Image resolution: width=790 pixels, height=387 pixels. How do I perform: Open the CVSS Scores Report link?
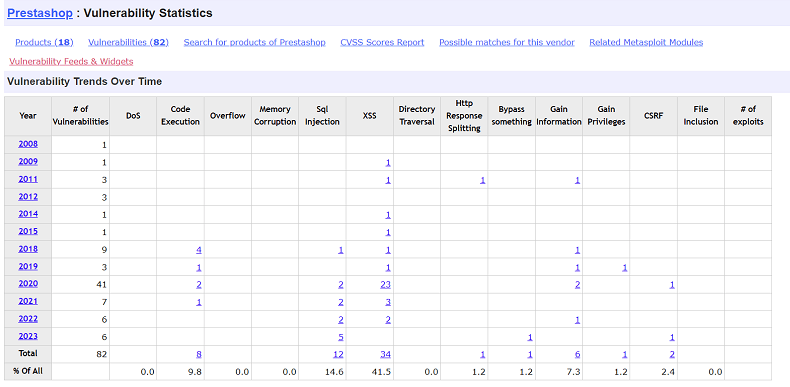382,42
